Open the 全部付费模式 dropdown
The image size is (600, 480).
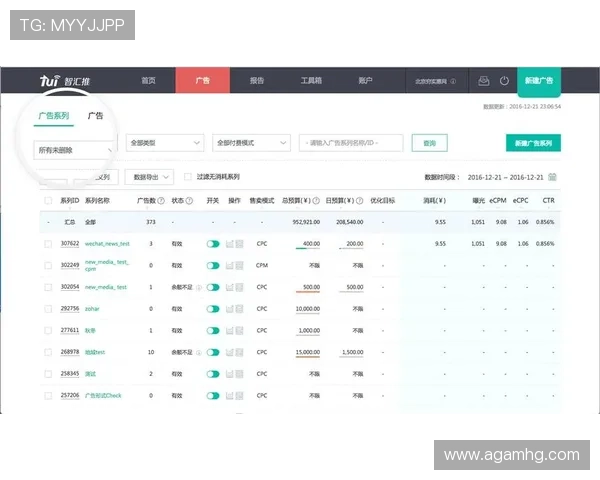tap(252, 143)
